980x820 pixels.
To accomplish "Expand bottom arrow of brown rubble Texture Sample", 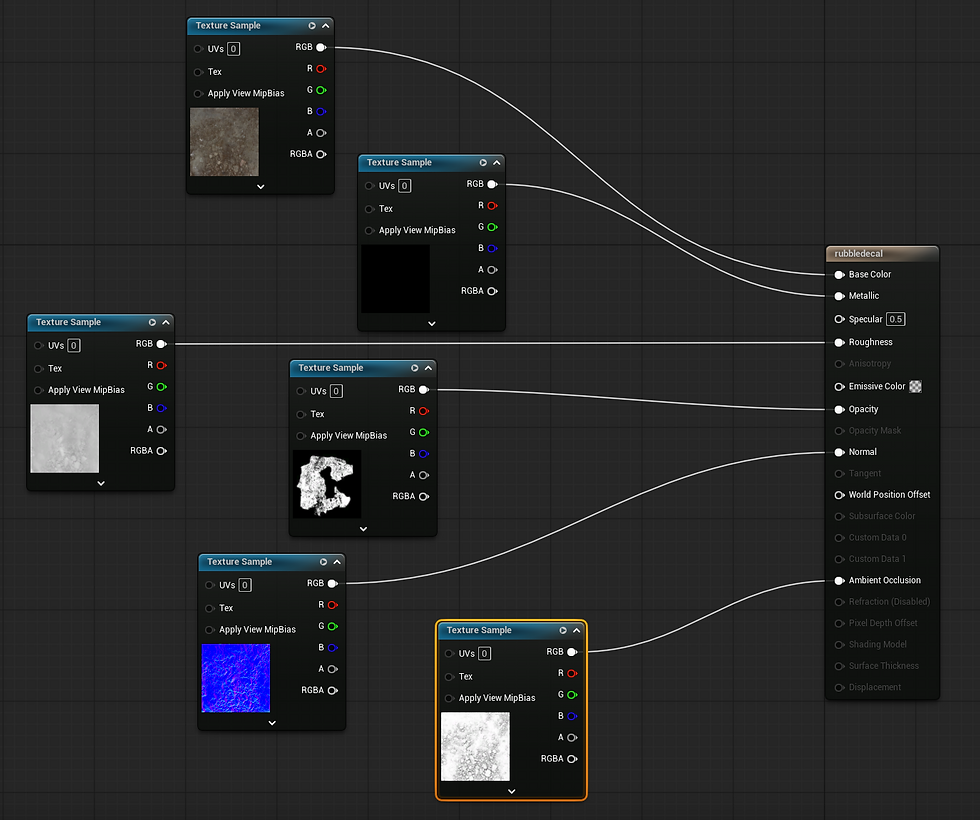I will (261, 186).
